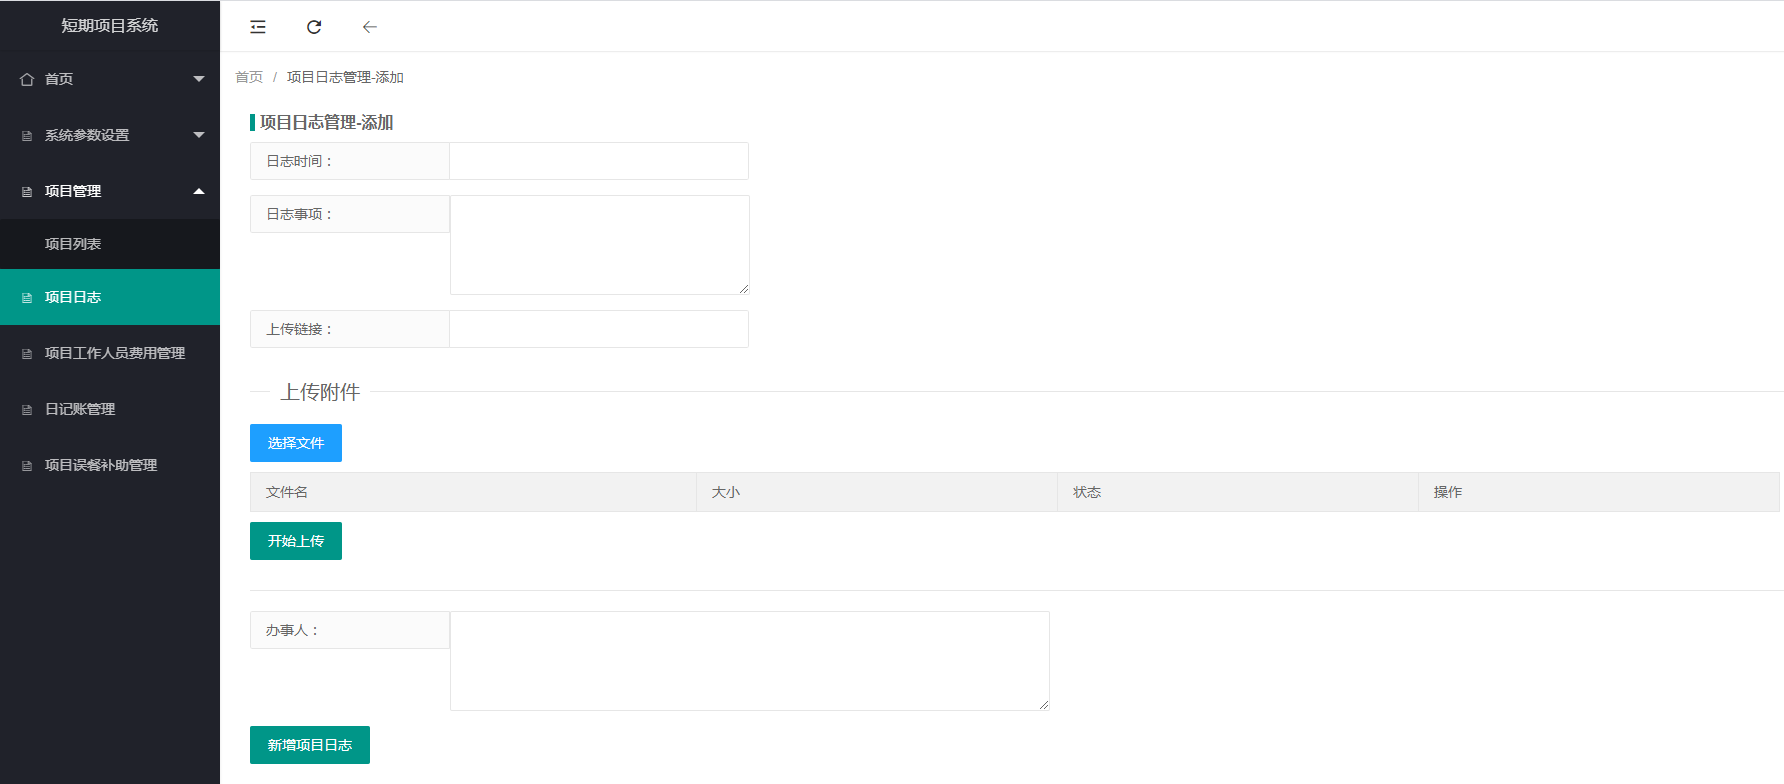Click the document icon beside 系统参数设置

[27, 135]
